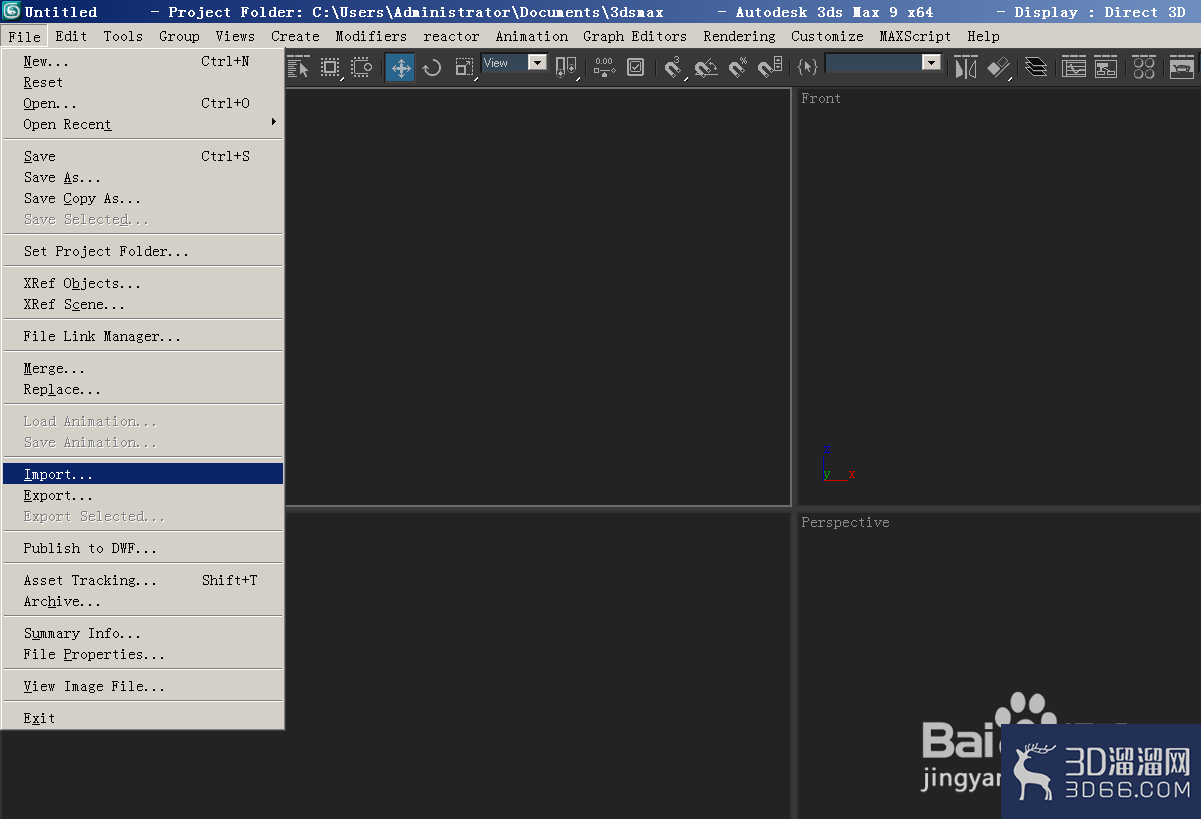
Task: Select XRef Objects... menu entry
Action: 142,283
